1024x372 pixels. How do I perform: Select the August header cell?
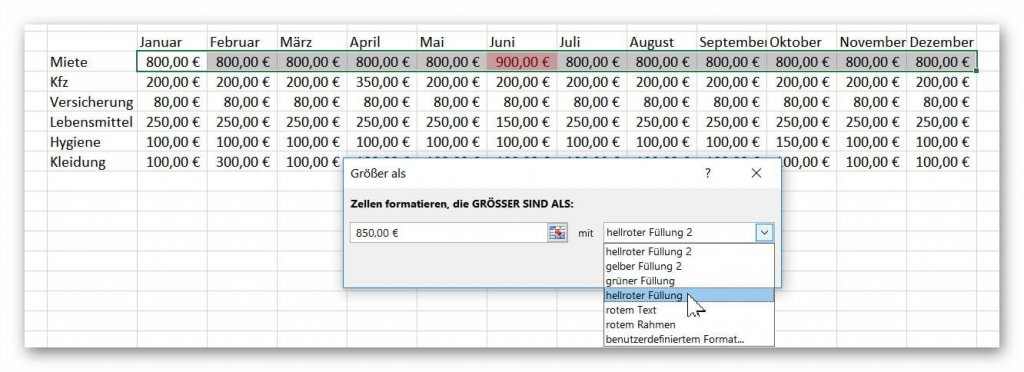click(x=662, y=42)
